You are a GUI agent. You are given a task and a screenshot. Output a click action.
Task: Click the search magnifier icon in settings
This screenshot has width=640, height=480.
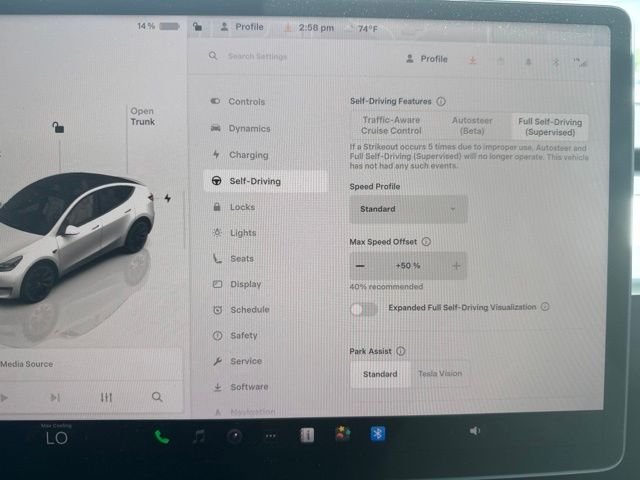click(213, 56)
